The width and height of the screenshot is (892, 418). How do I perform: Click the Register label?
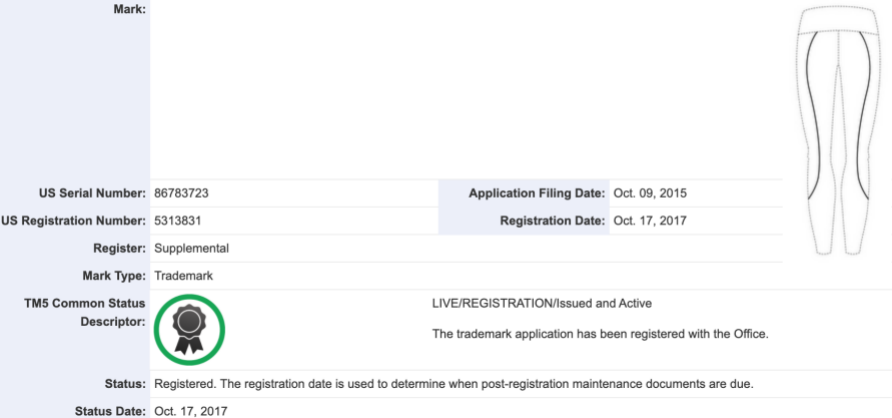[x=119, y=249]
